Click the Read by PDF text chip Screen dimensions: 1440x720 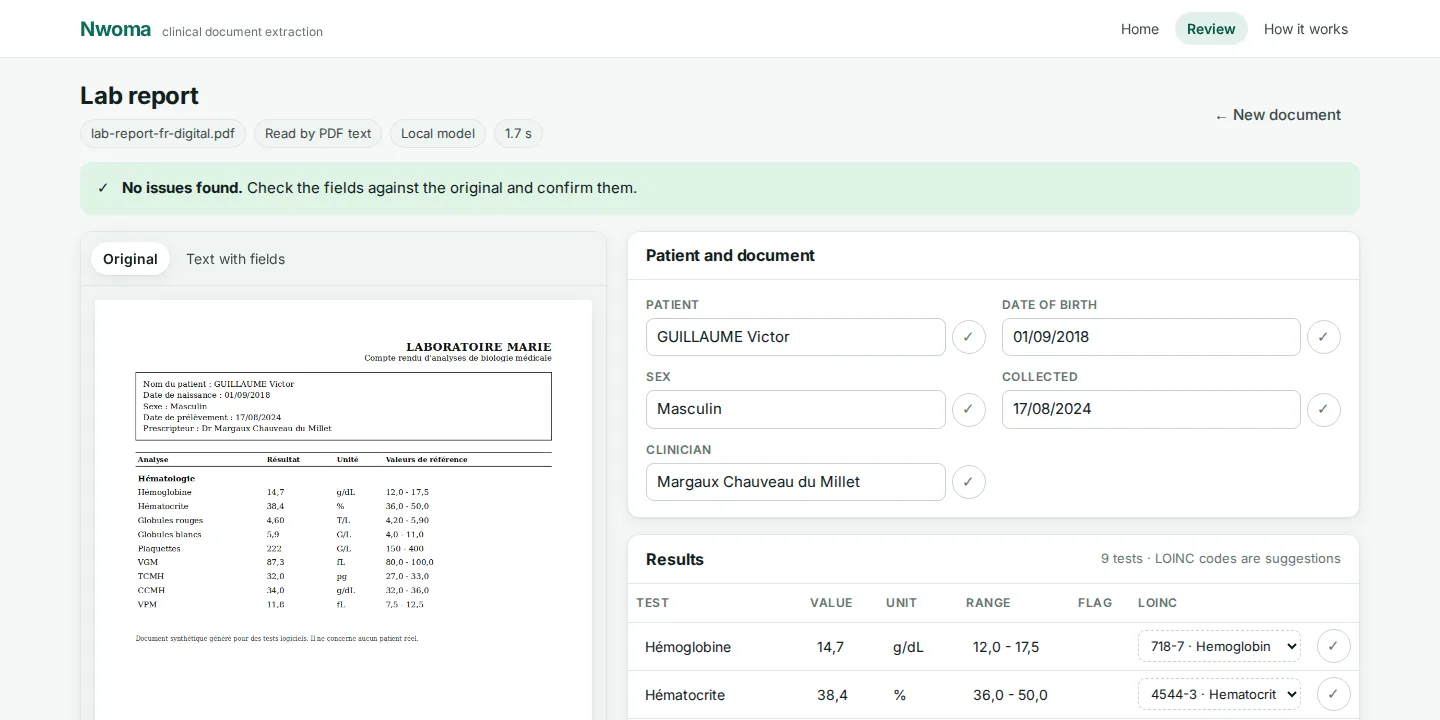[318, 133]
